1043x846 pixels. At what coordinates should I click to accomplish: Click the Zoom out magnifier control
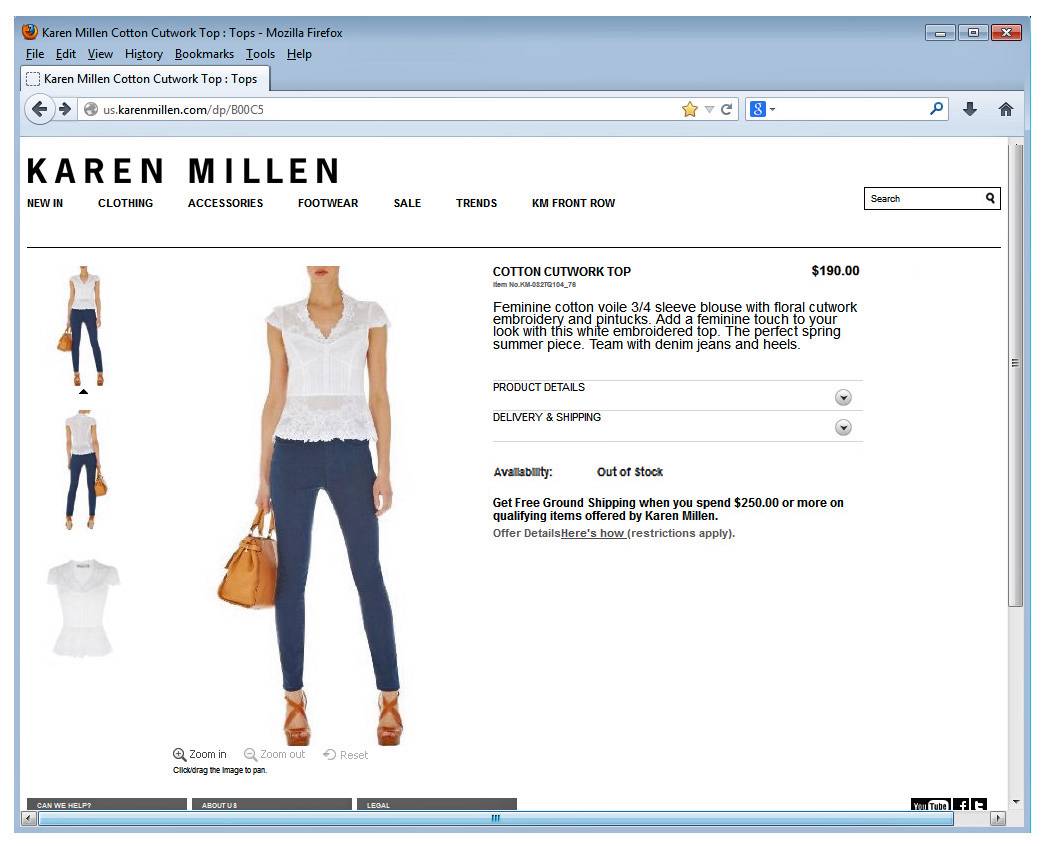point(275,754)
